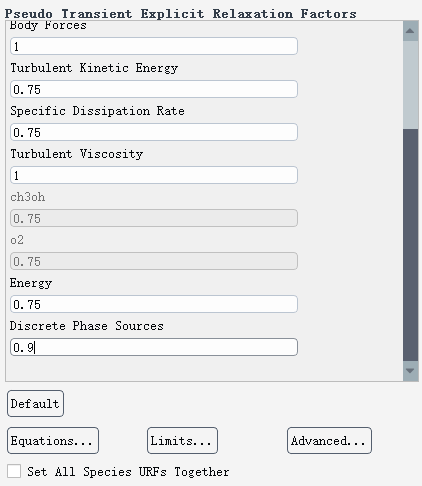Click the Default button
Screen dimensions: 422x486
pyautogui.click(x=35, y=404)
